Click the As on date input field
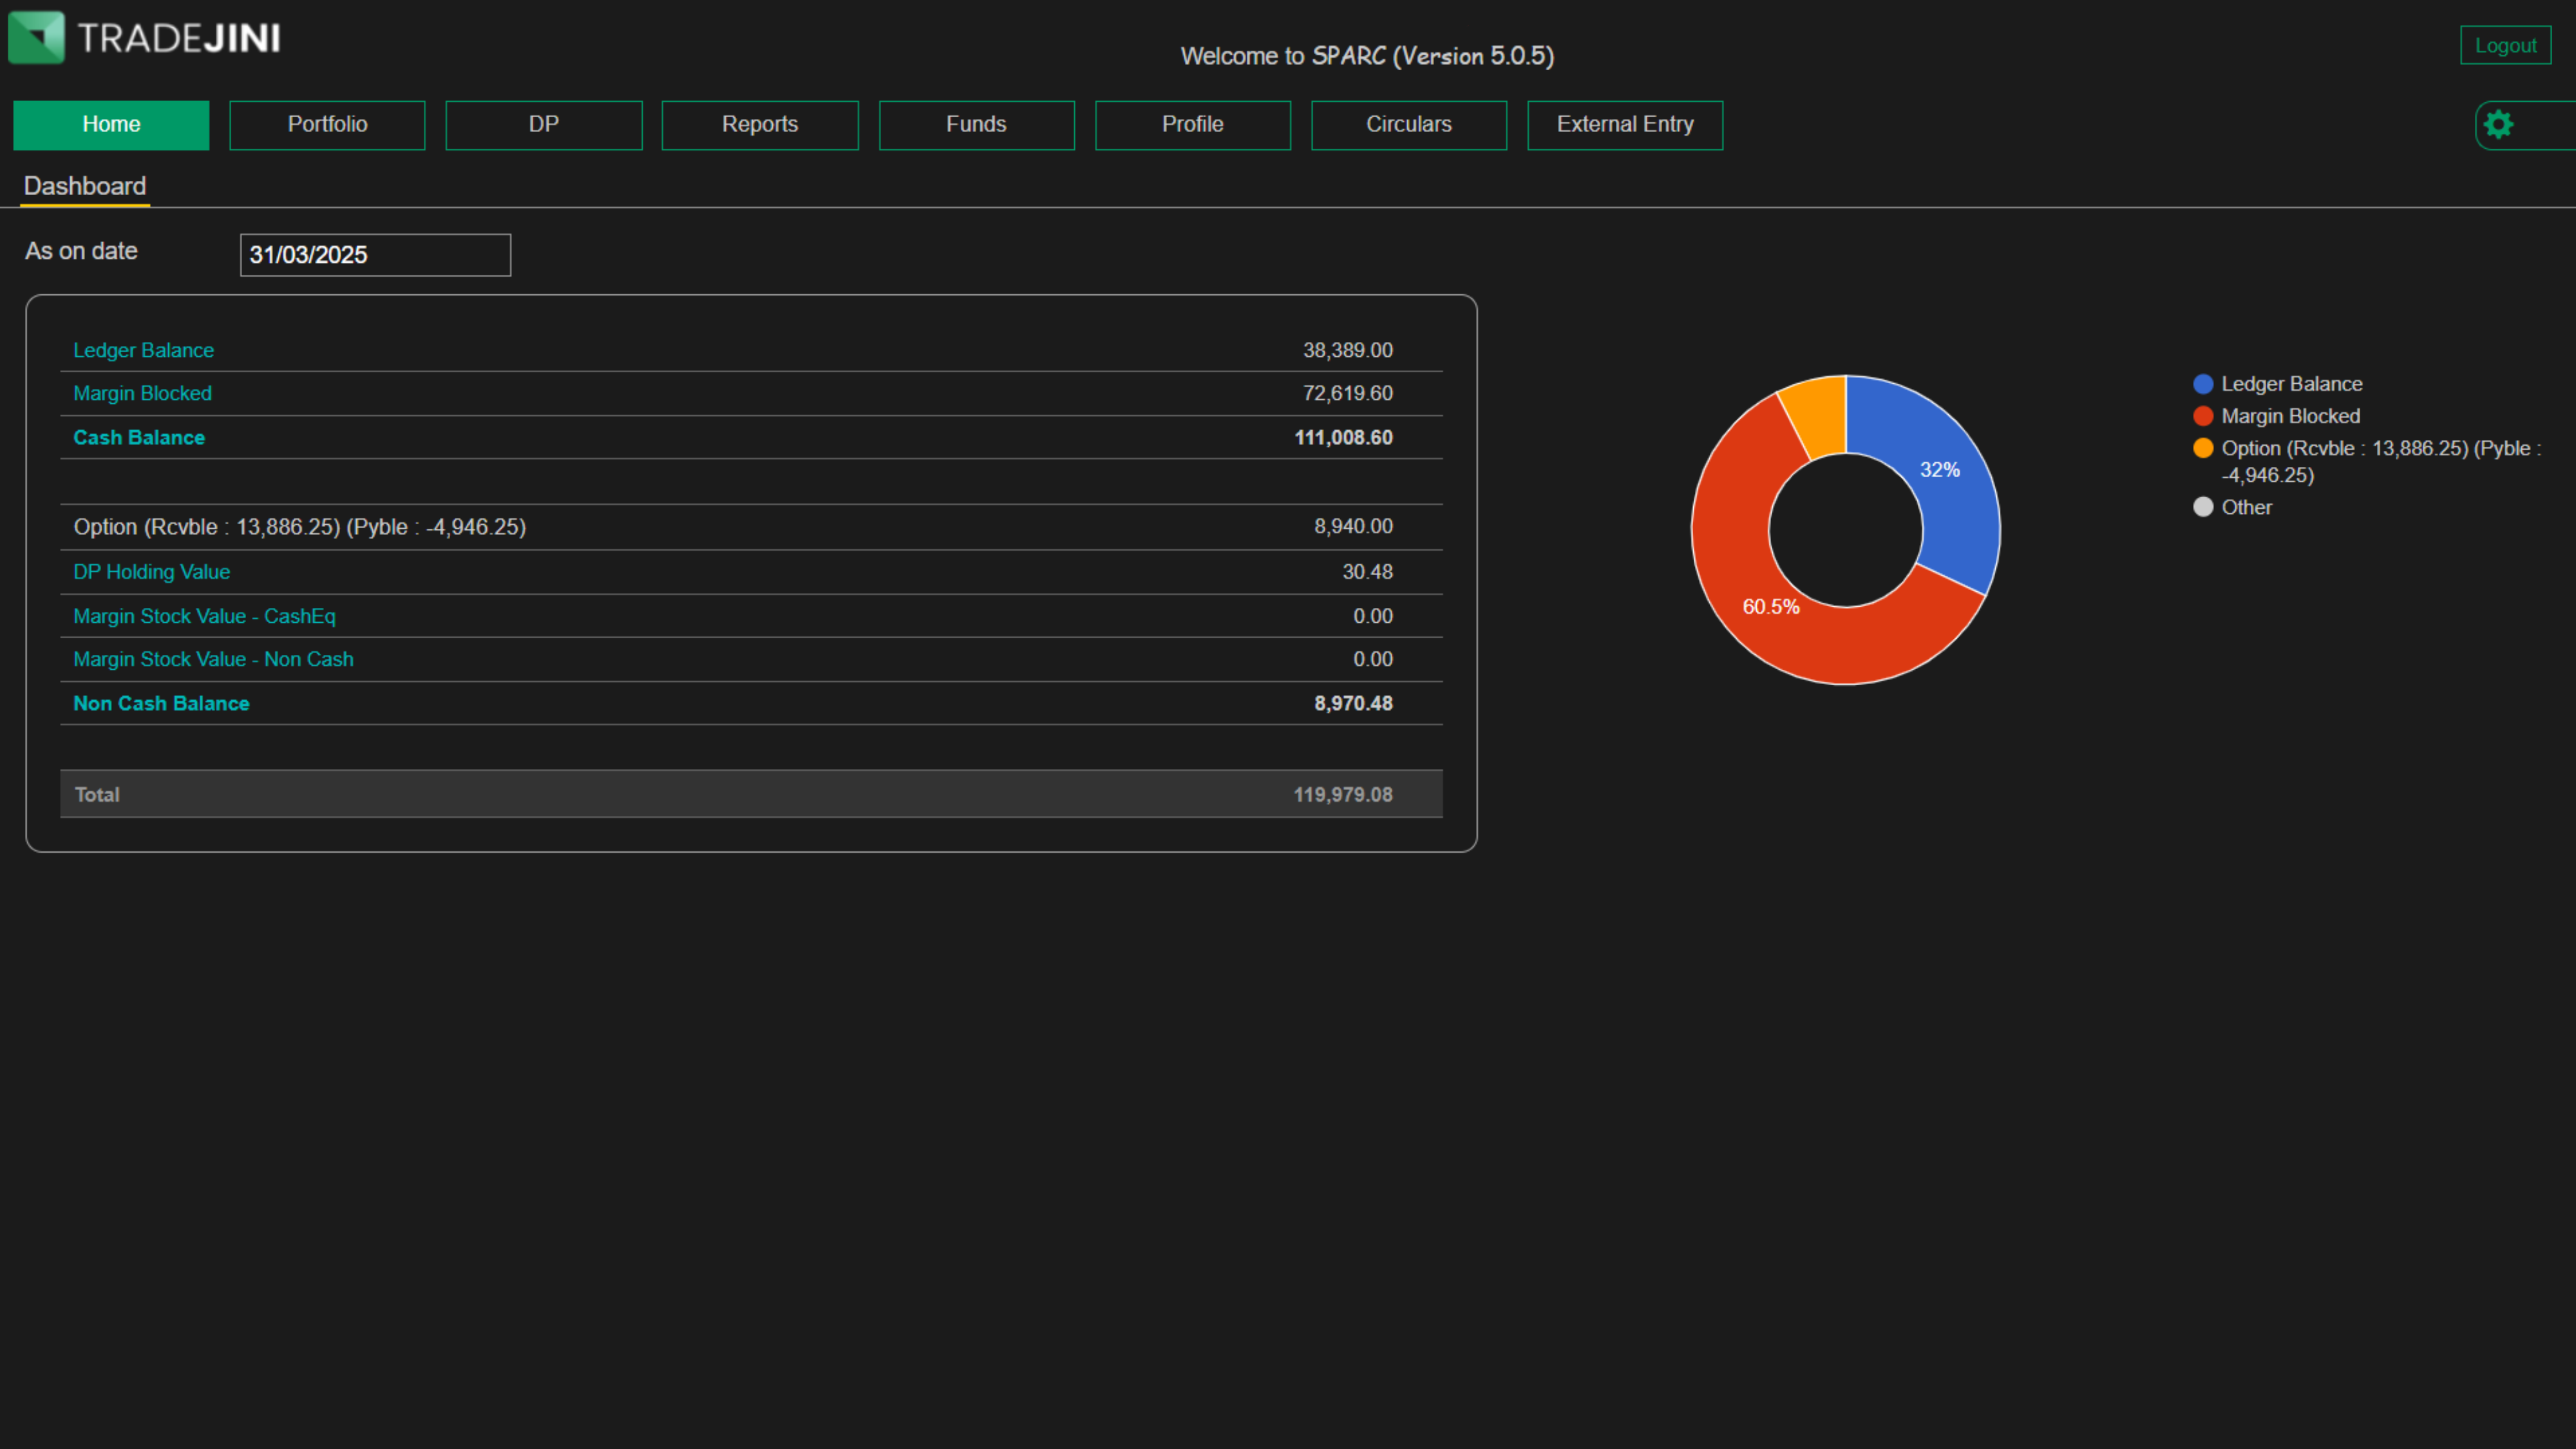Image resolution: width=2576 pixels, height=1449 pixels. point(375,255)
